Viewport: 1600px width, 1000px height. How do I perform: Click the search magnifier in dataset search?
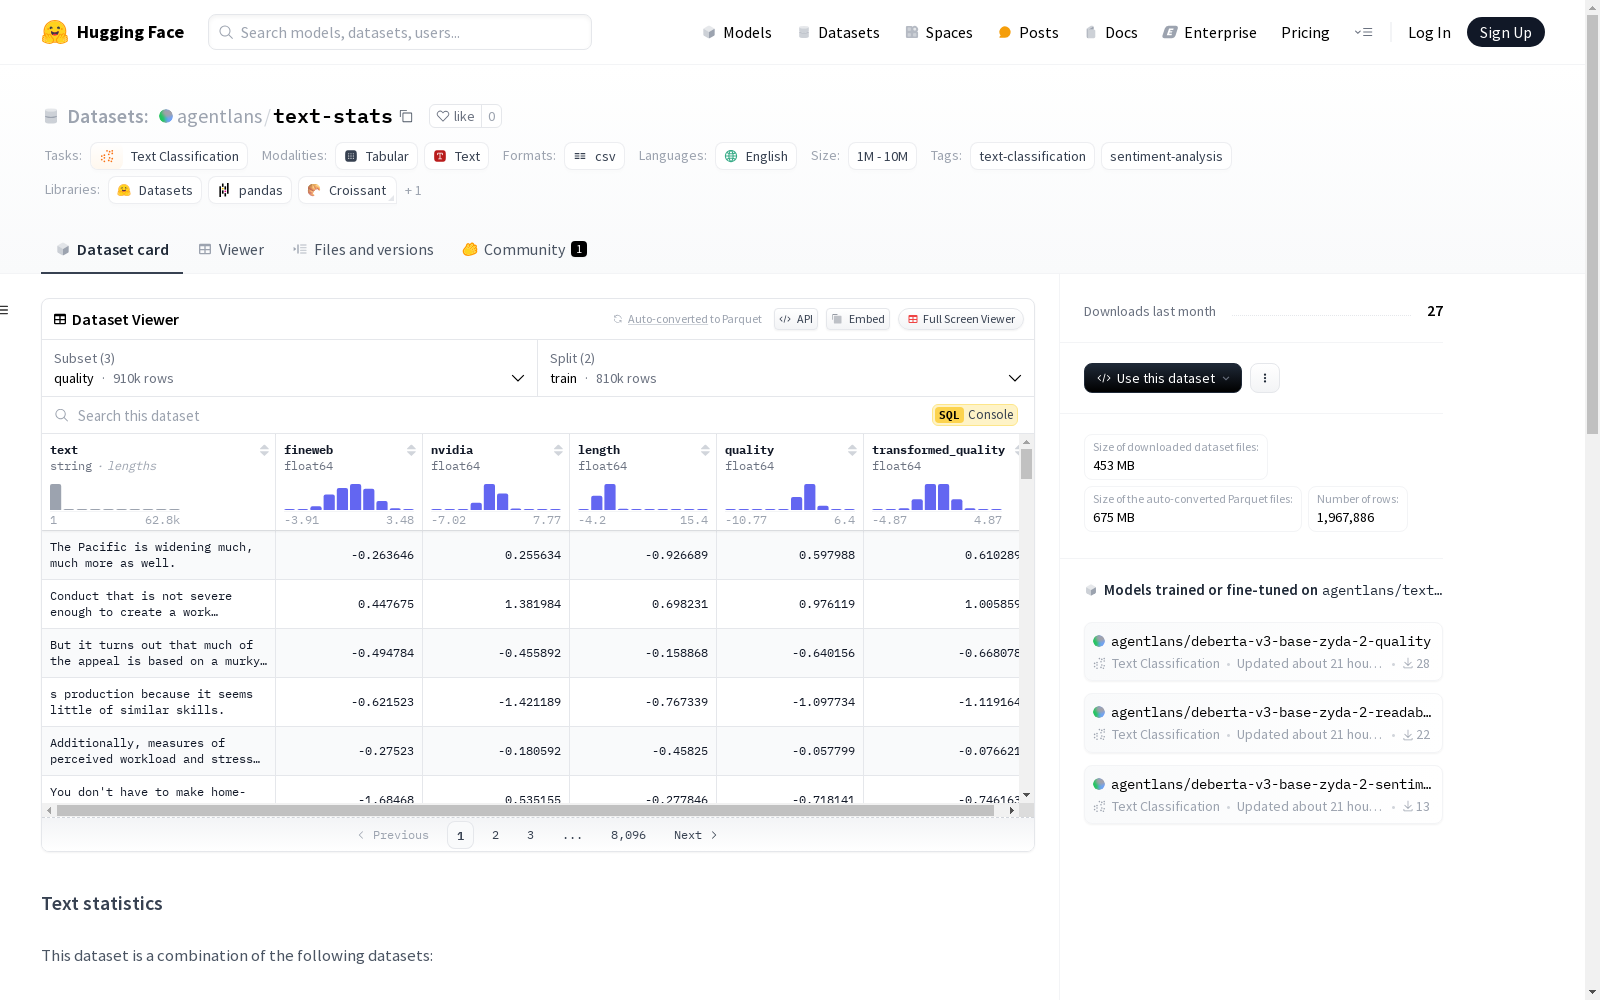coord(62,415)
